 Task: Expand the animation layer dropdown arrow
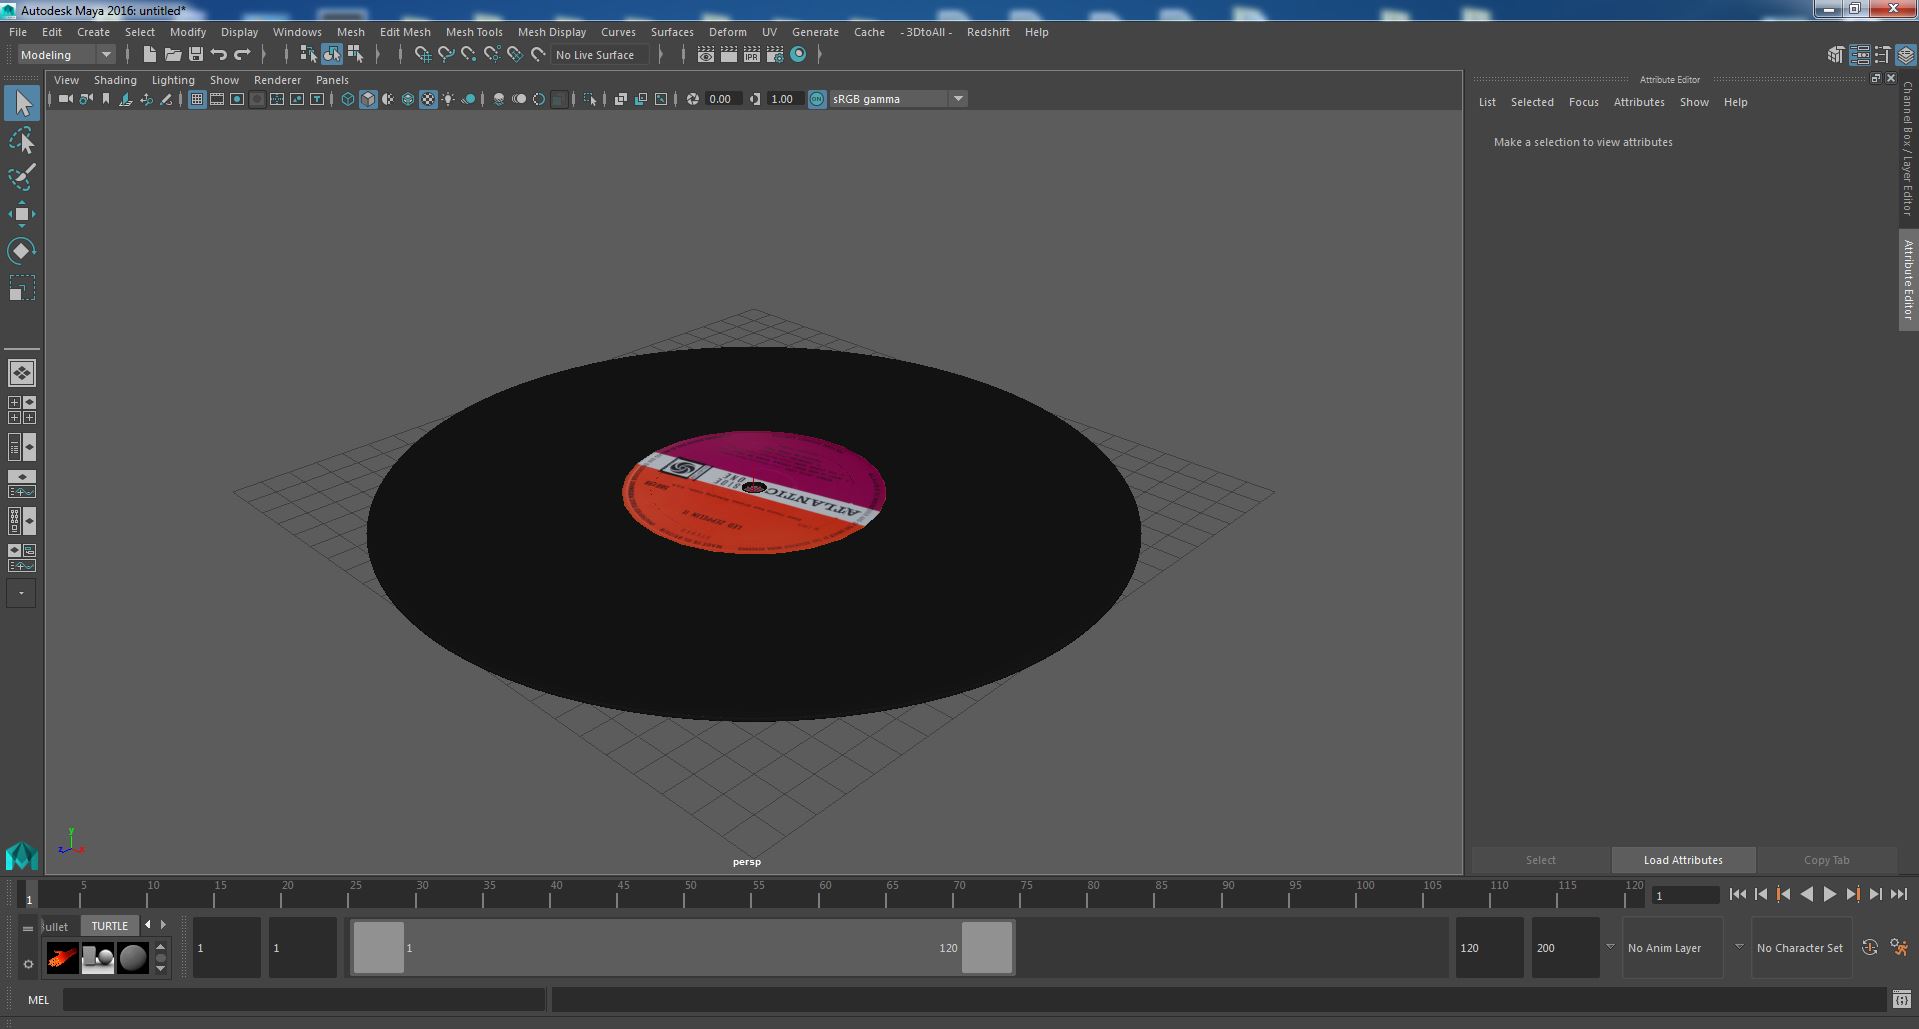coord(1610,947)
